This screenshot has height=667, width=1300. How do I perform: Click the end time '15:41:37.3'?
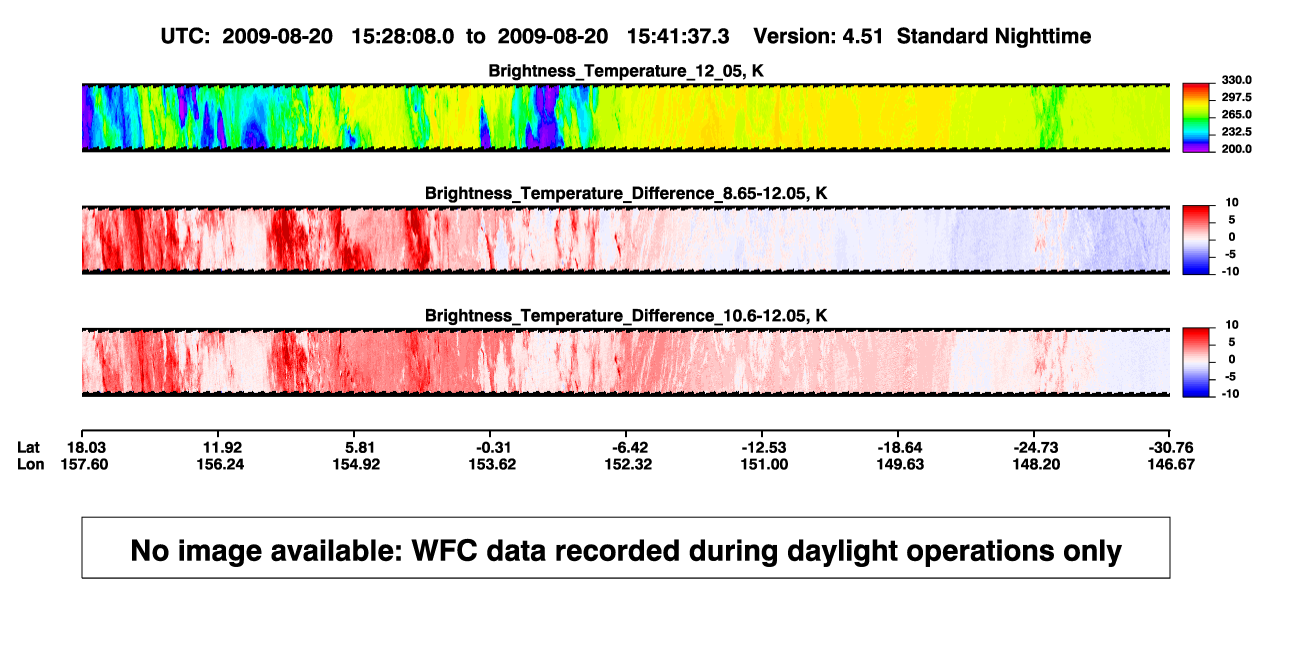tap(679, 37)
